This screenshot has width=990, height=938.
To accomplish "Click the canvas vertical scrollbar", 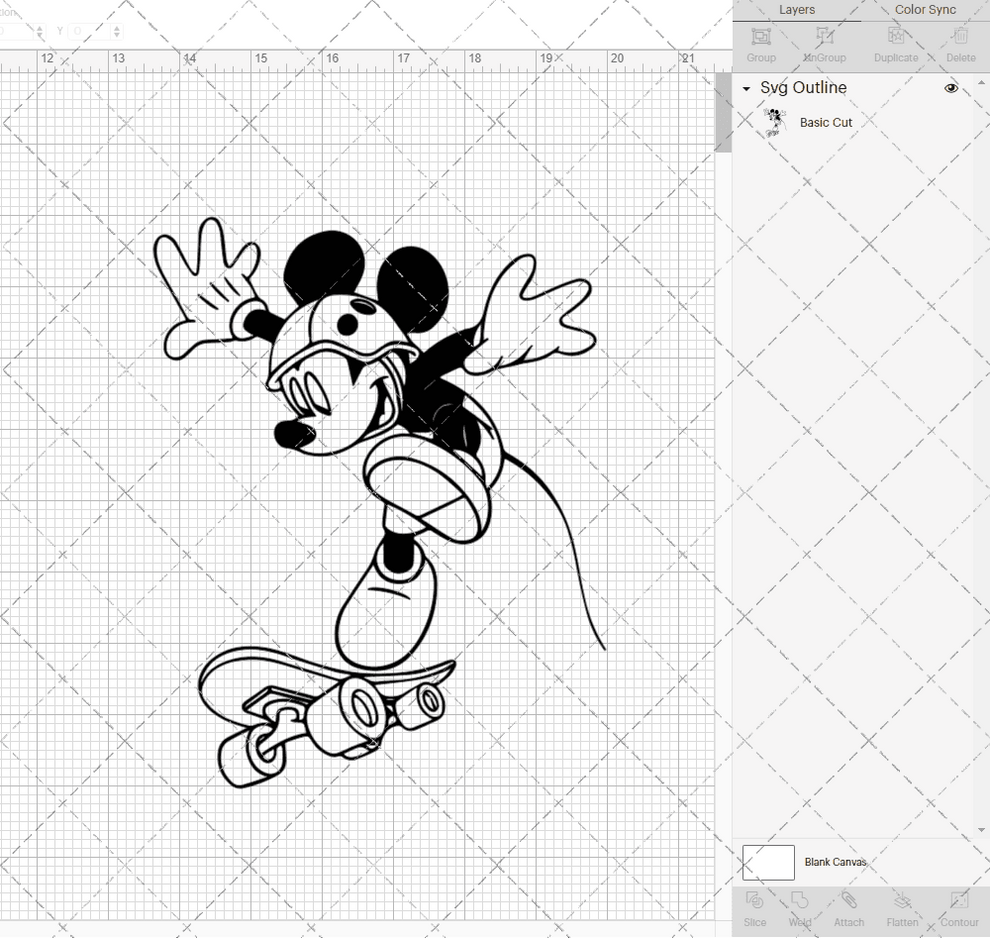I will pyautogui.click(x=722, y=110).
